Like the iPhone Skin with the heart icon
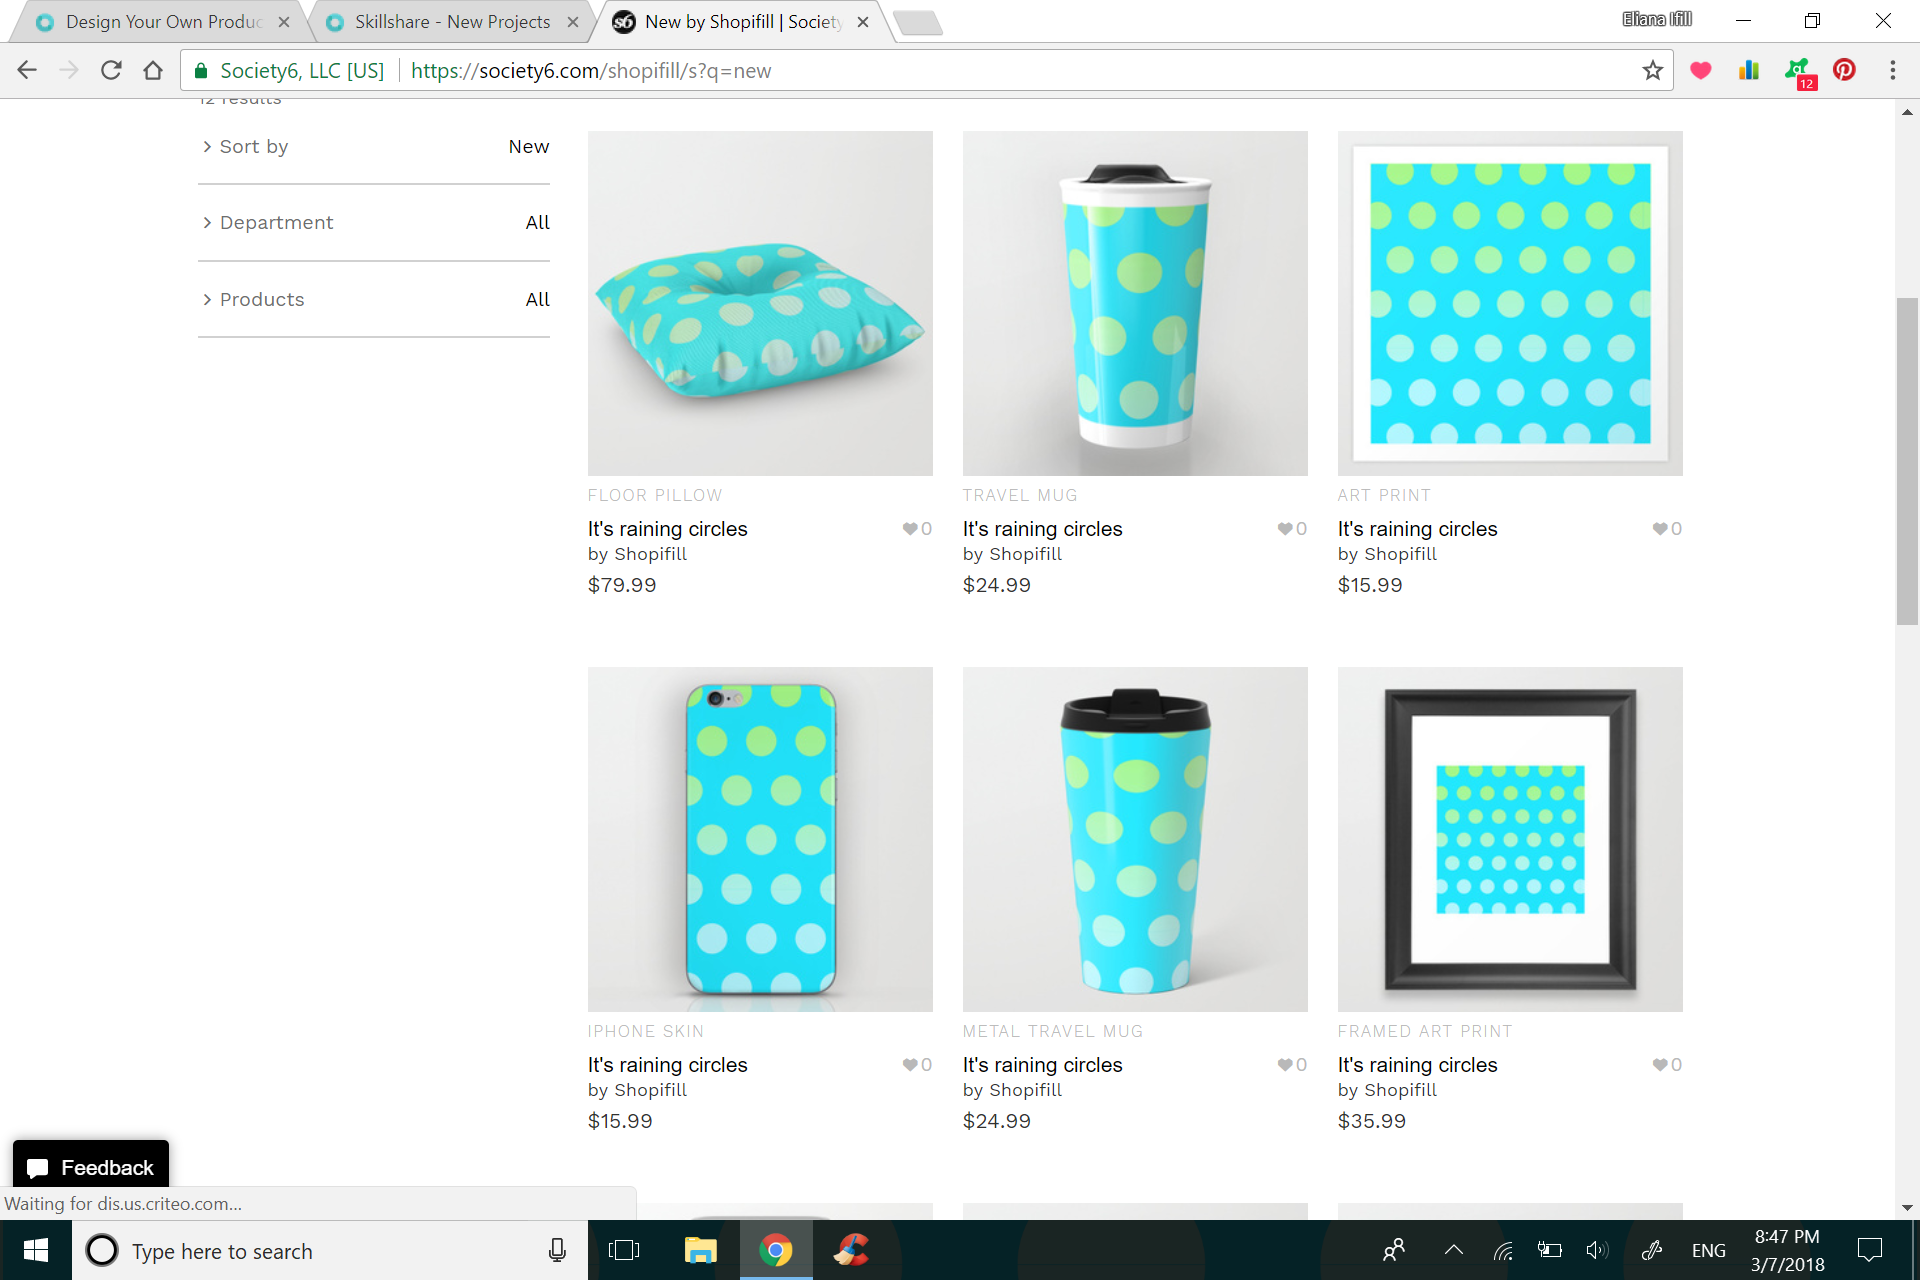This screenshot has height=1280, width=1920. click(x=910, y=1065)
